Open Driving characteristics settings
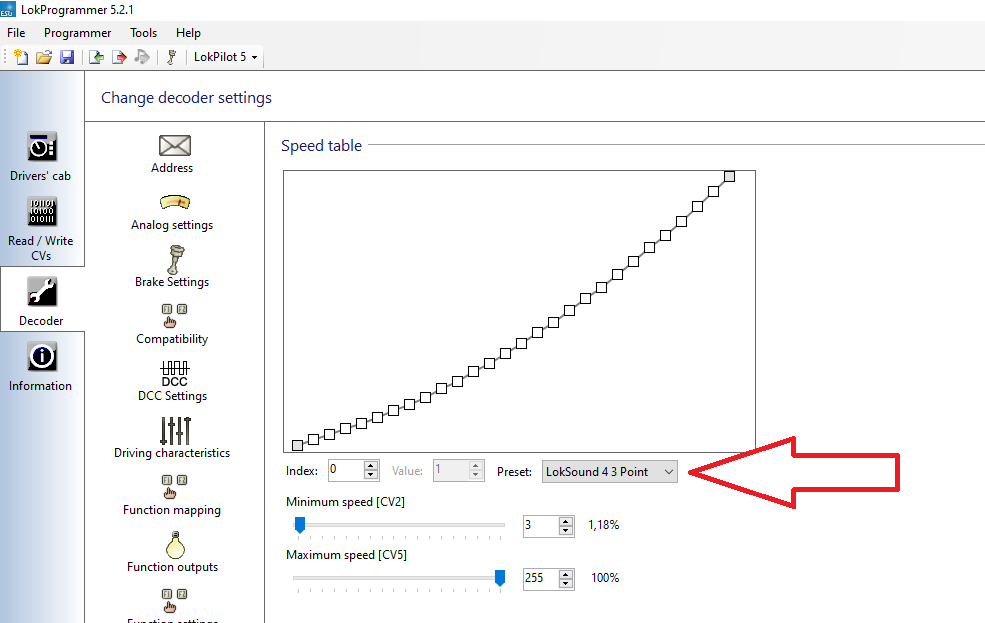 point(173,438)
